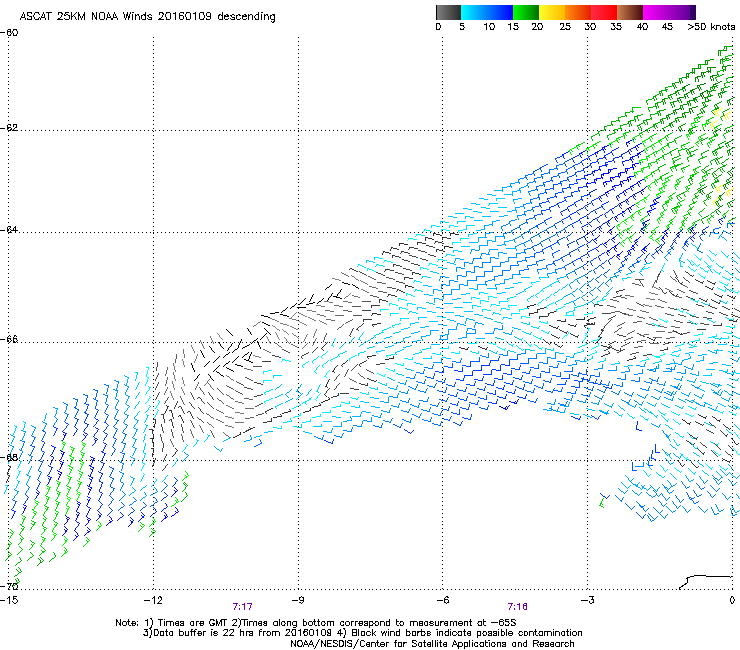This screenshot has width=740, height=650.
Task: Click the '-68' latitude axis label
Action: tap(9, 457)
